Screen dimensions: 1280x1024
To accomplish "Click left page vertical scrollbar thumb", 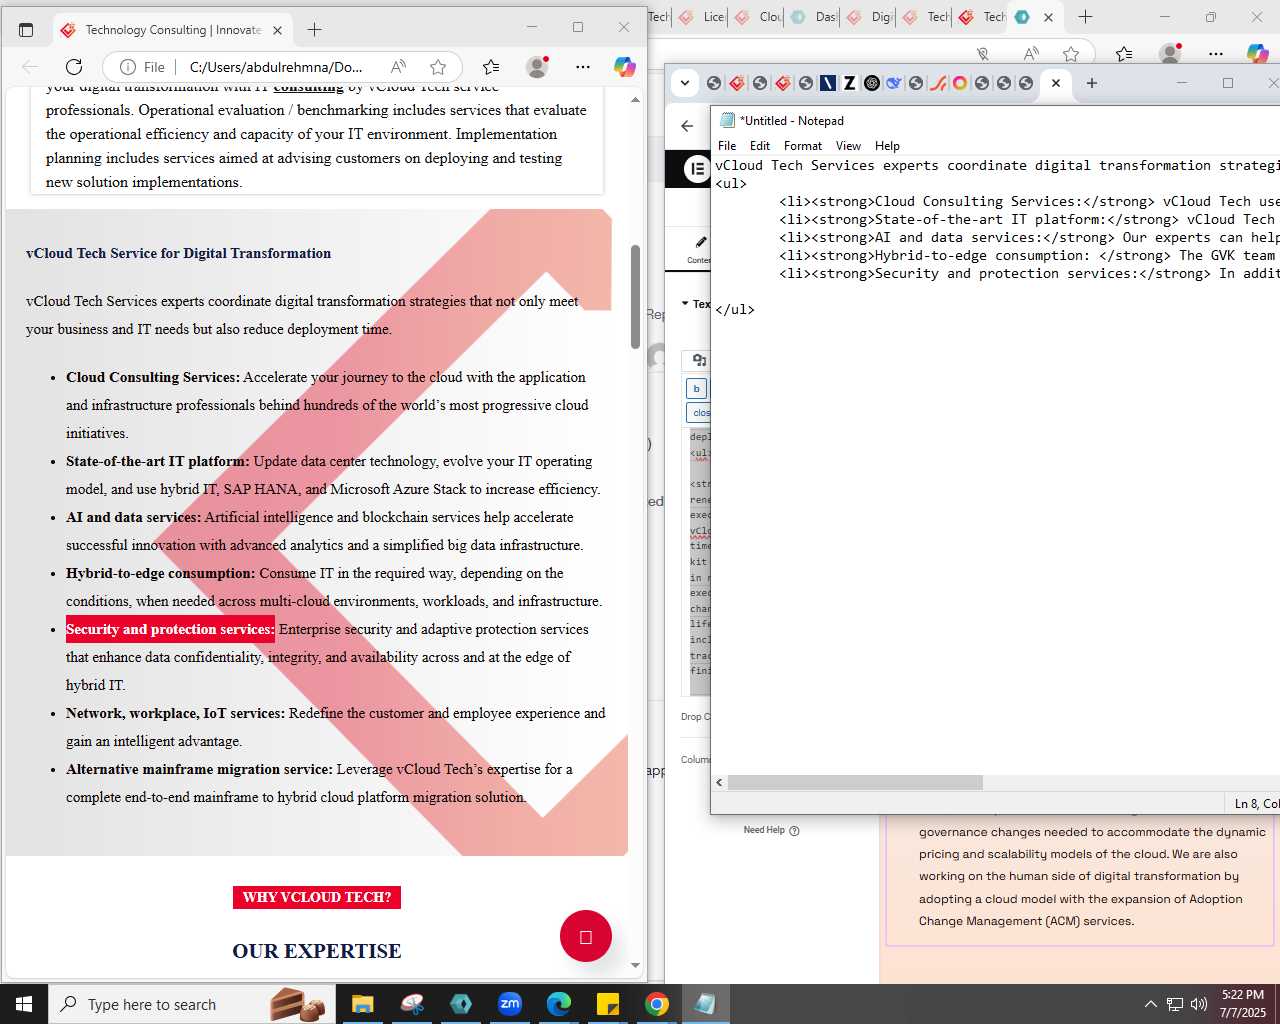I will (635, 297).
